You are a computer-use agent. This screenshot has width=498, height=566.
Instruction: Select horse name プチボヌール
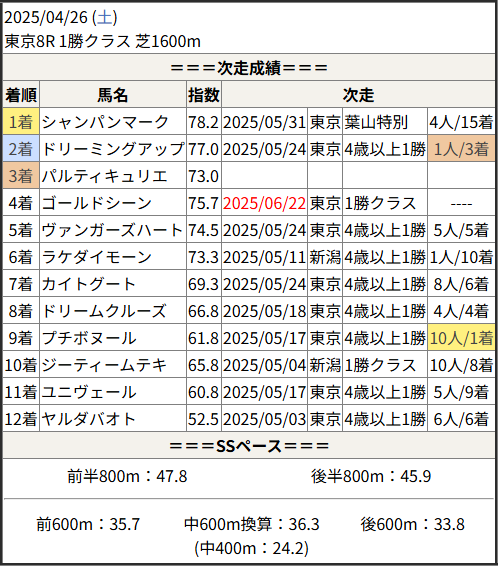click(89, 338)
